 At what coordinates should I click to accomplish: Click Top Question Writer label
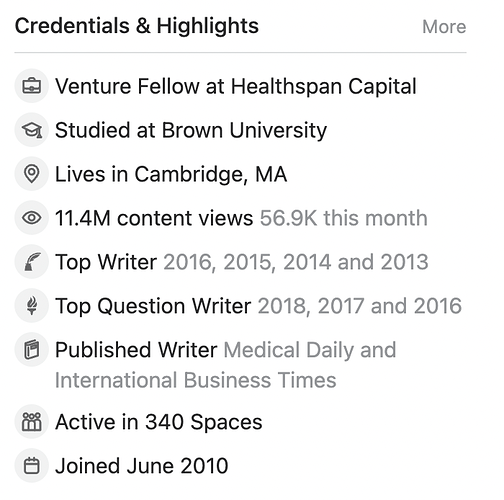[153, 306]
